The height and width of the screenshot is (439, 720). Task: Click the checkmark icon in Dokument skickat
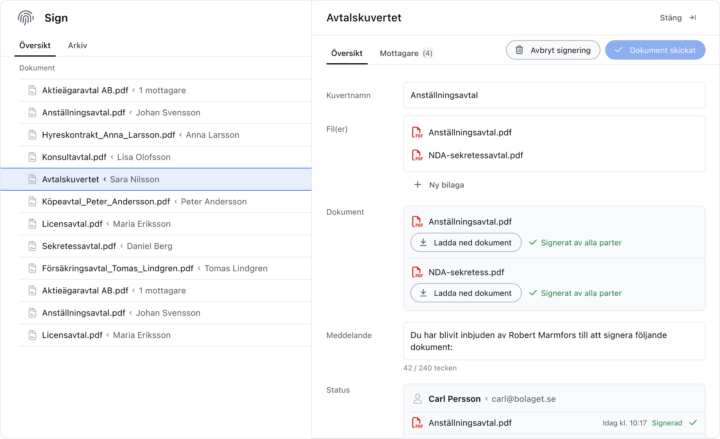(619, 50)
